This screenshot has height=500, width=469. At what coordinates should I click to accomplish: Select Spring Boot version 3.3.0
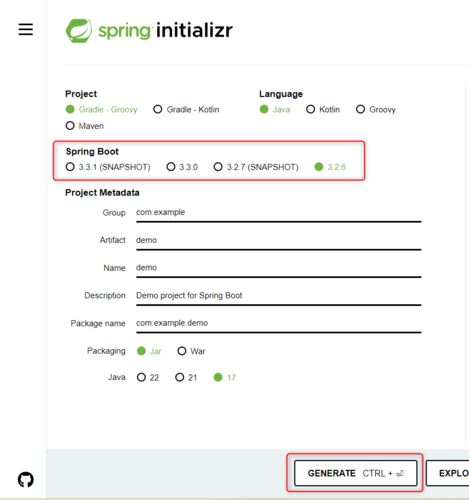182,167
